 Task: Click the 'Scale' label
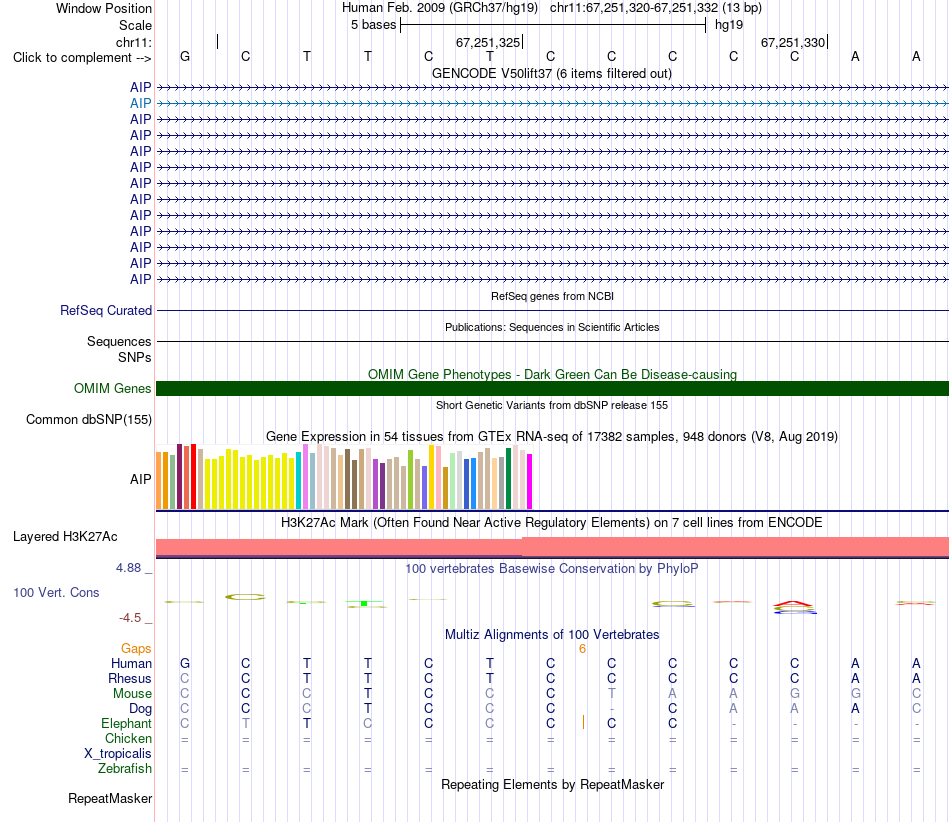click(x=135, y=25)
